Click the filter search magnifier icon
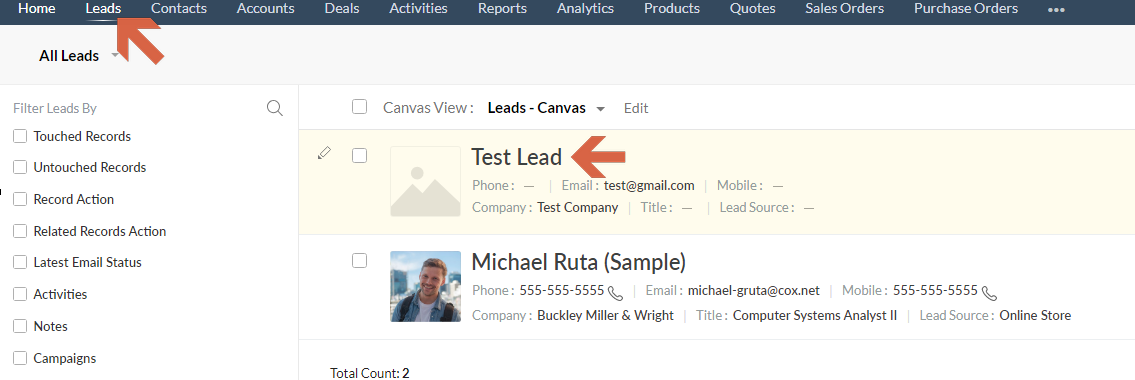1135x380 pixels. pyautogui.click(x=274, y=109)
